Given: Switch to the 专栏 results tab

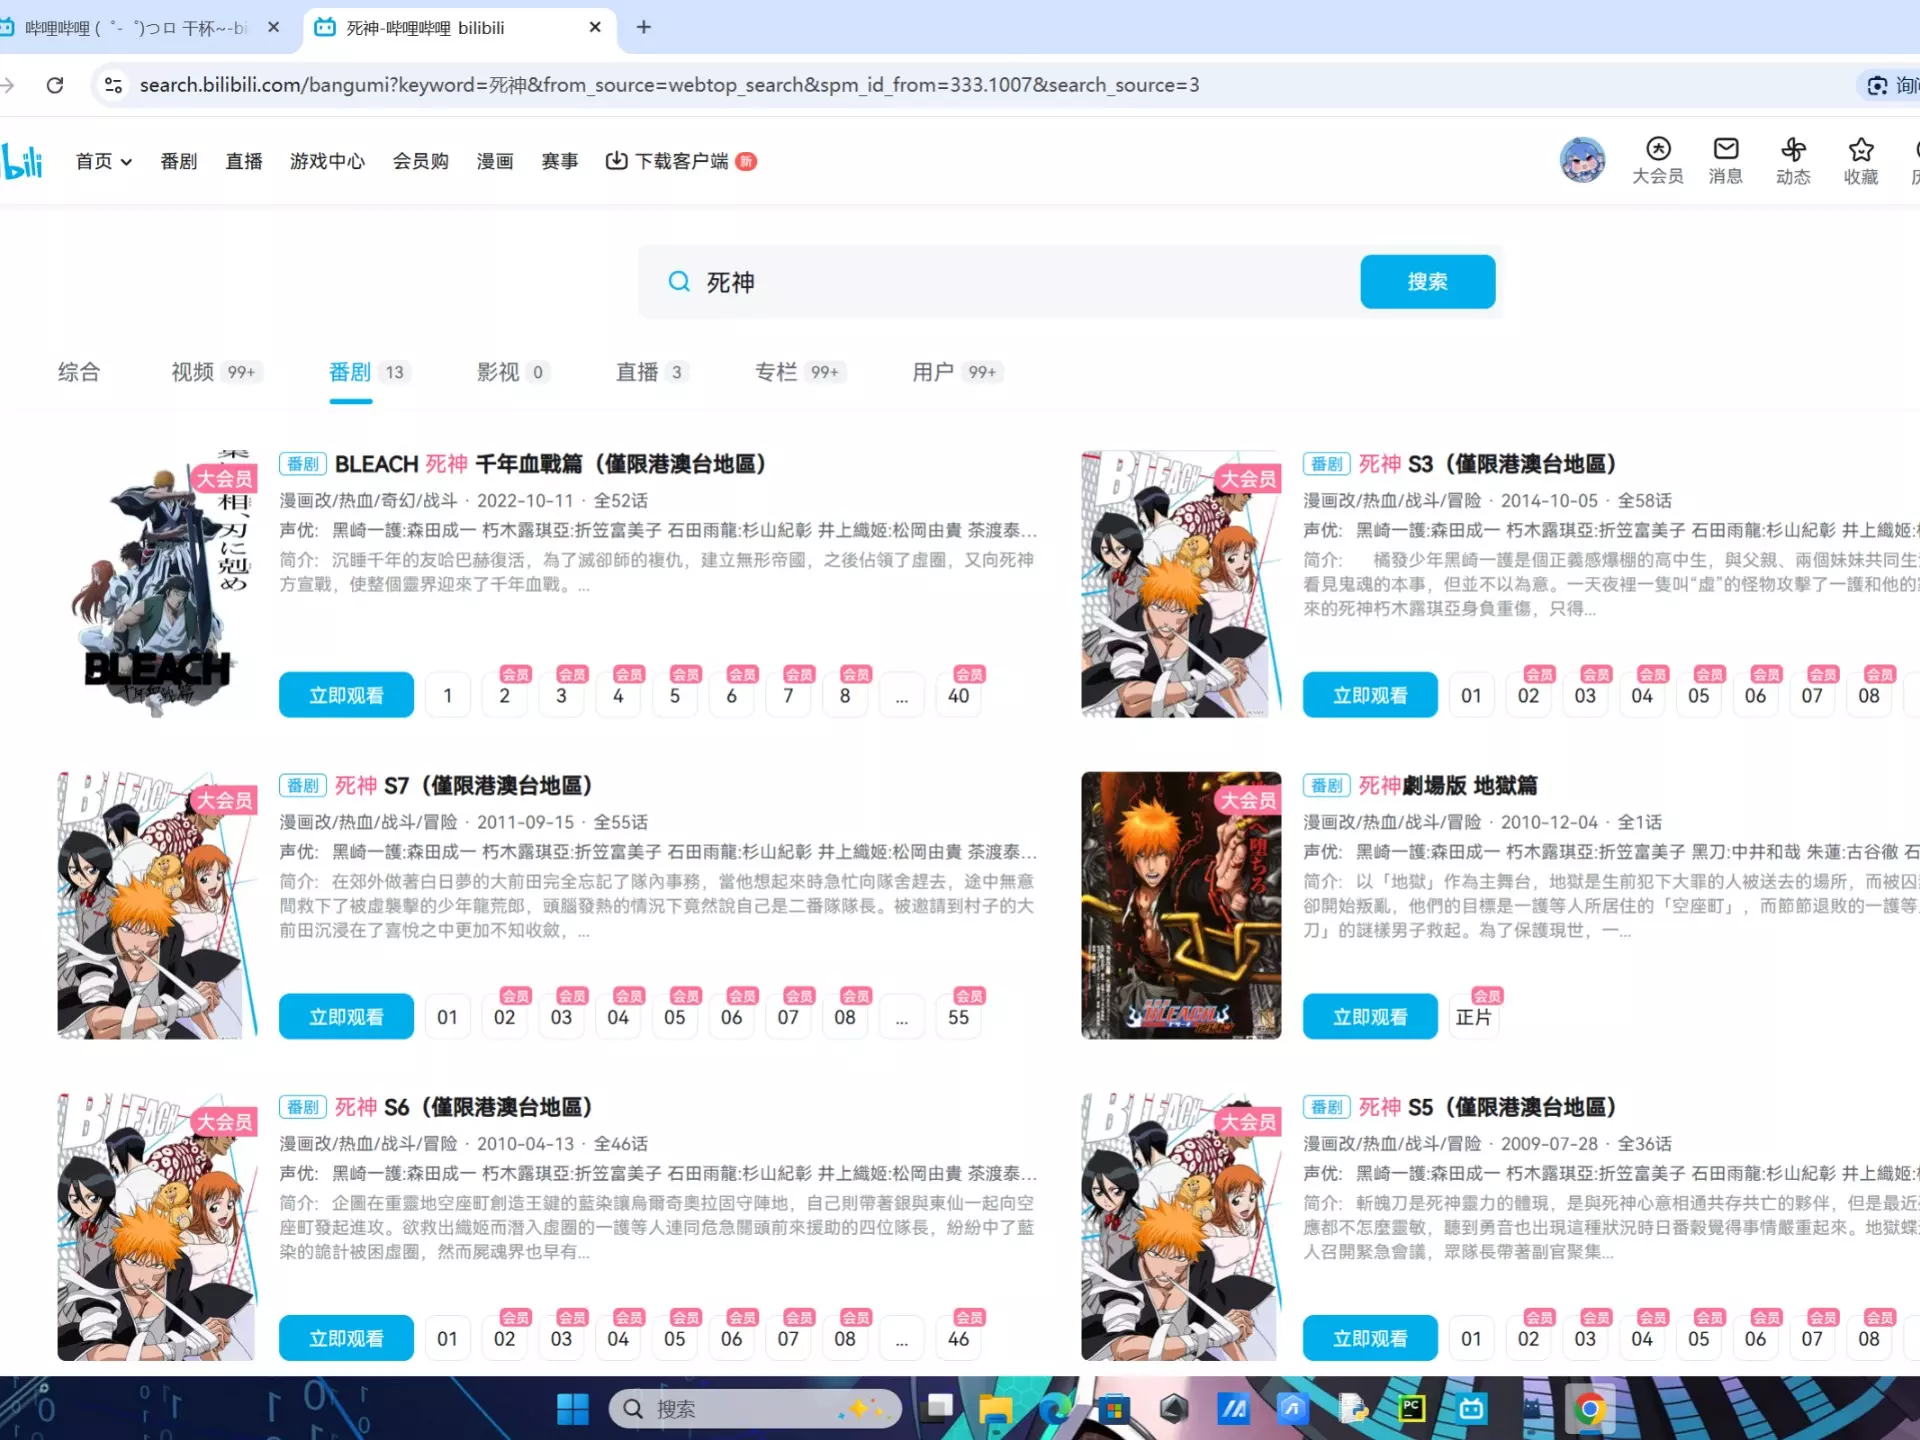Looking at the screenshot, I should 776,372.
